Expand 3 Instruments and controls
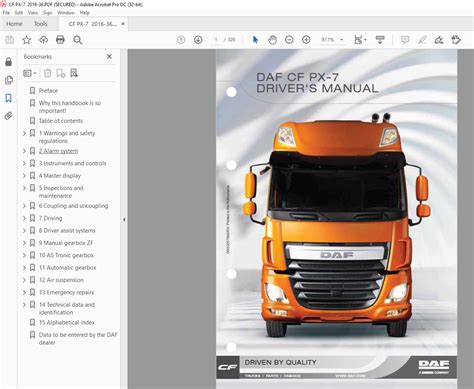 coord(24,163)
